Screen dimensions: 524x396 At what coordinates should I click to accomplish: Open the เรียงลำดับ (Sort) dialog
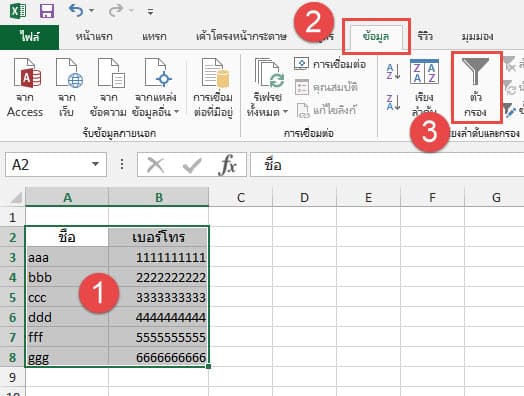coord(424,88)
